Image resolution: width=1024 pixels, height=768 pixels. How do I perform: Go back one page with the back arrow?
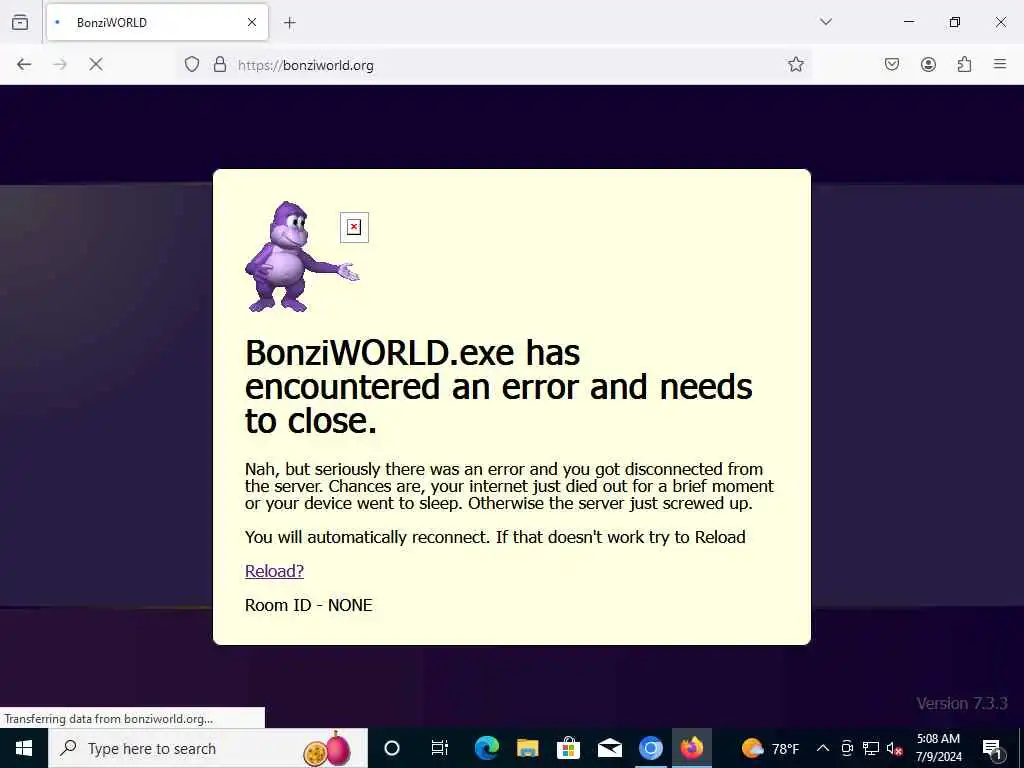[x=24, y=64]
